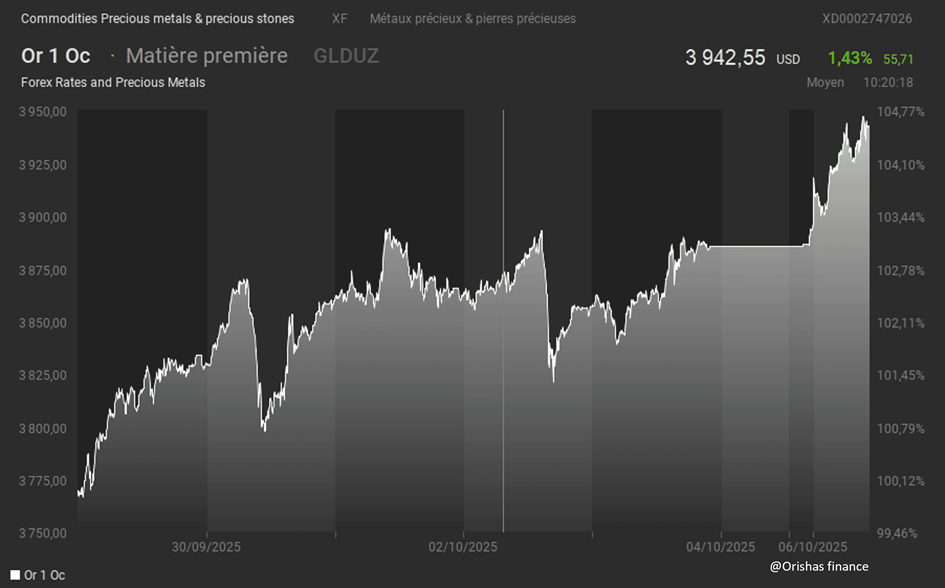Select the Matière première asset type label

[206, 56]
